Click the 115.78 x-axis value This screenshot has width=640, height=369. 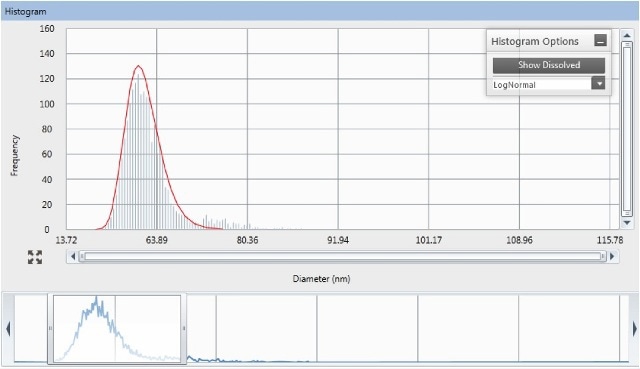610,240
